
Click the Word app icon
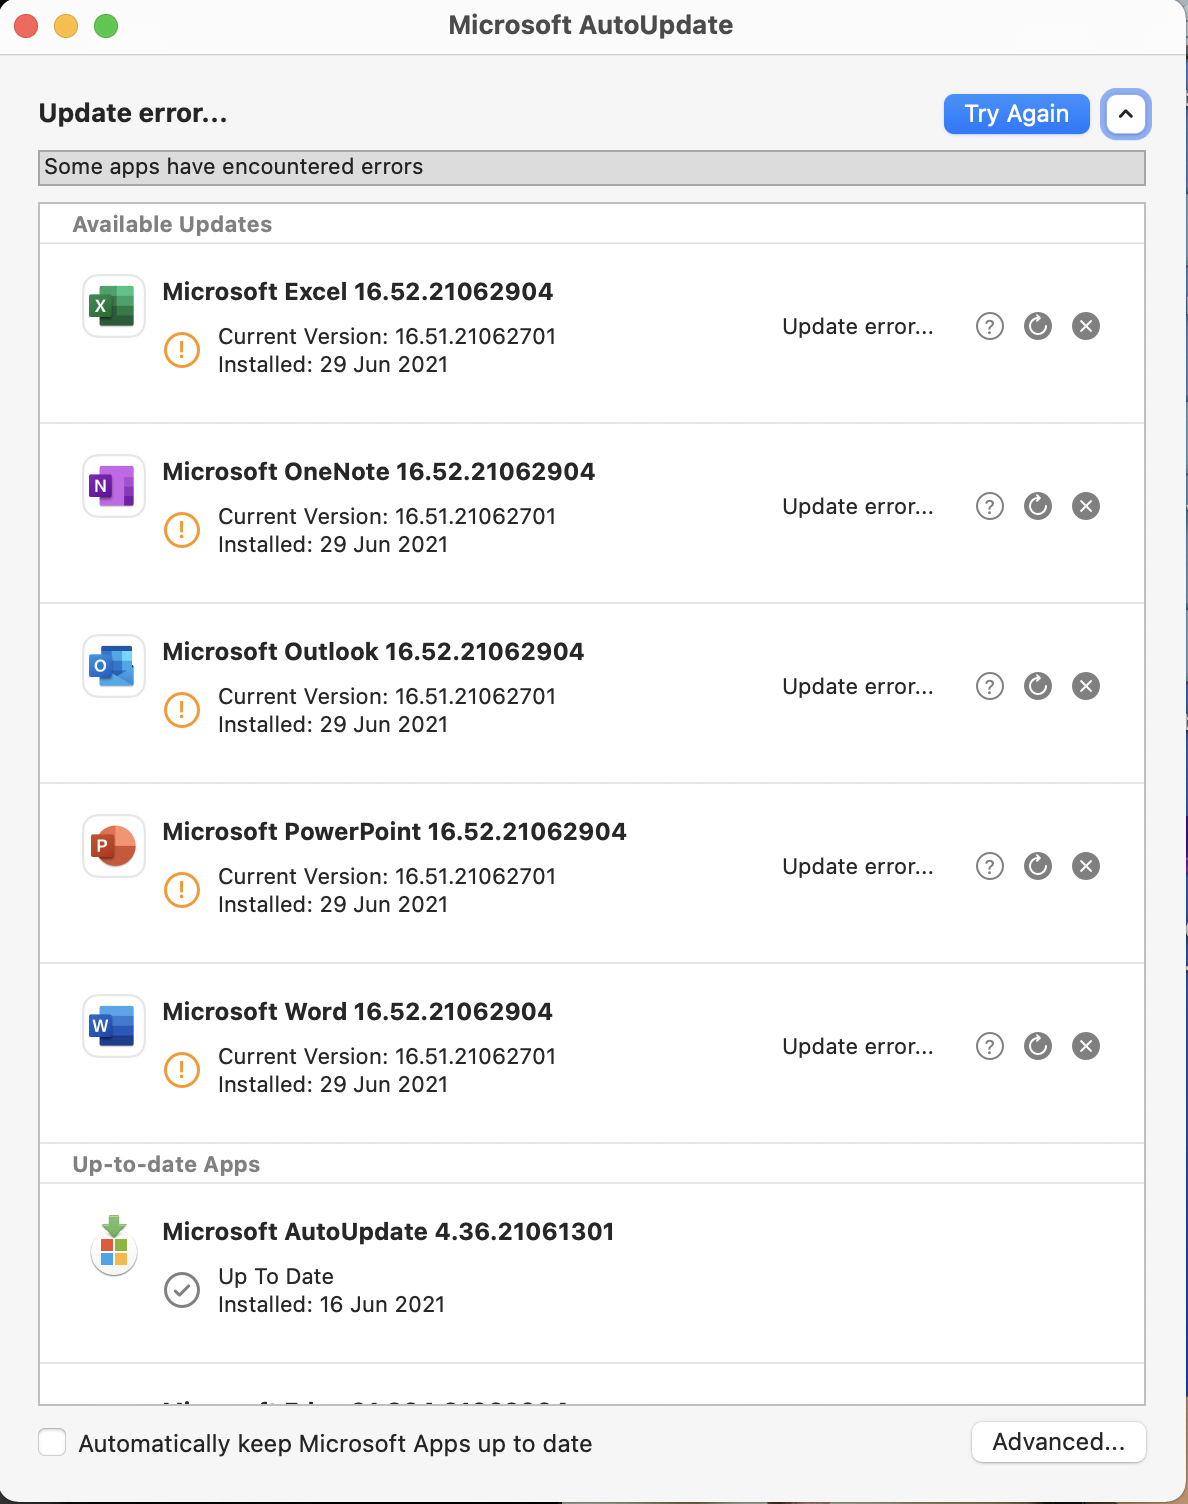[x=113, y=1026]
